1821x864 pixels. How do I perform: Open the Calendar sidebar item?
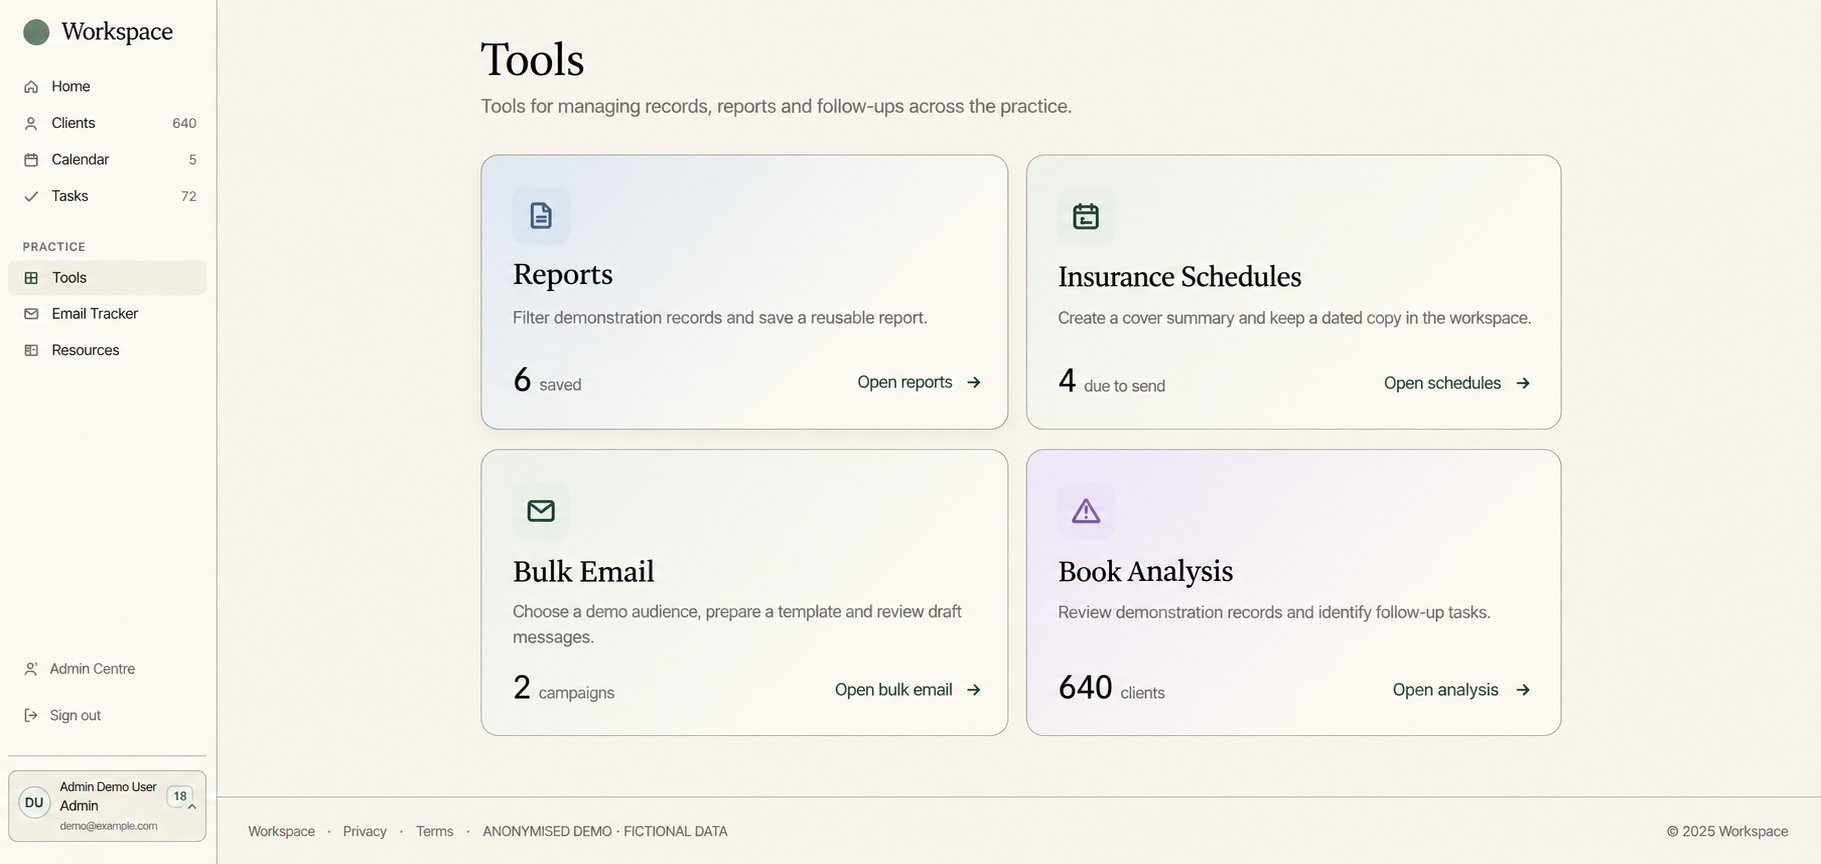click(108, 160)
